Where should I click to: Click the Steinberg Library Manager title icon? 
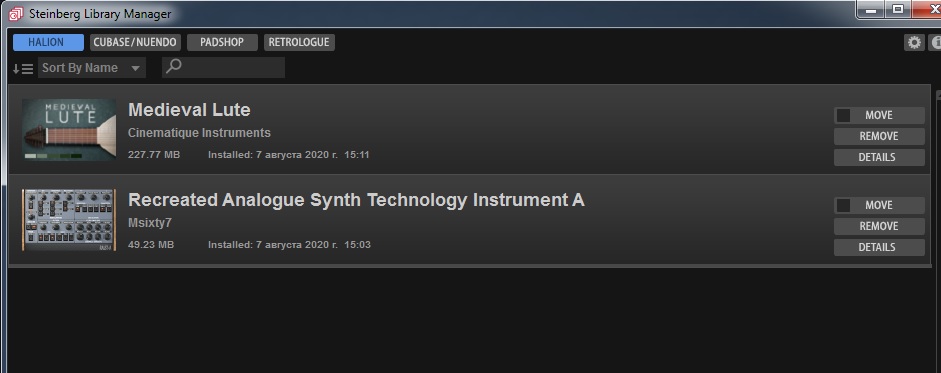click(x=16, y=13)
